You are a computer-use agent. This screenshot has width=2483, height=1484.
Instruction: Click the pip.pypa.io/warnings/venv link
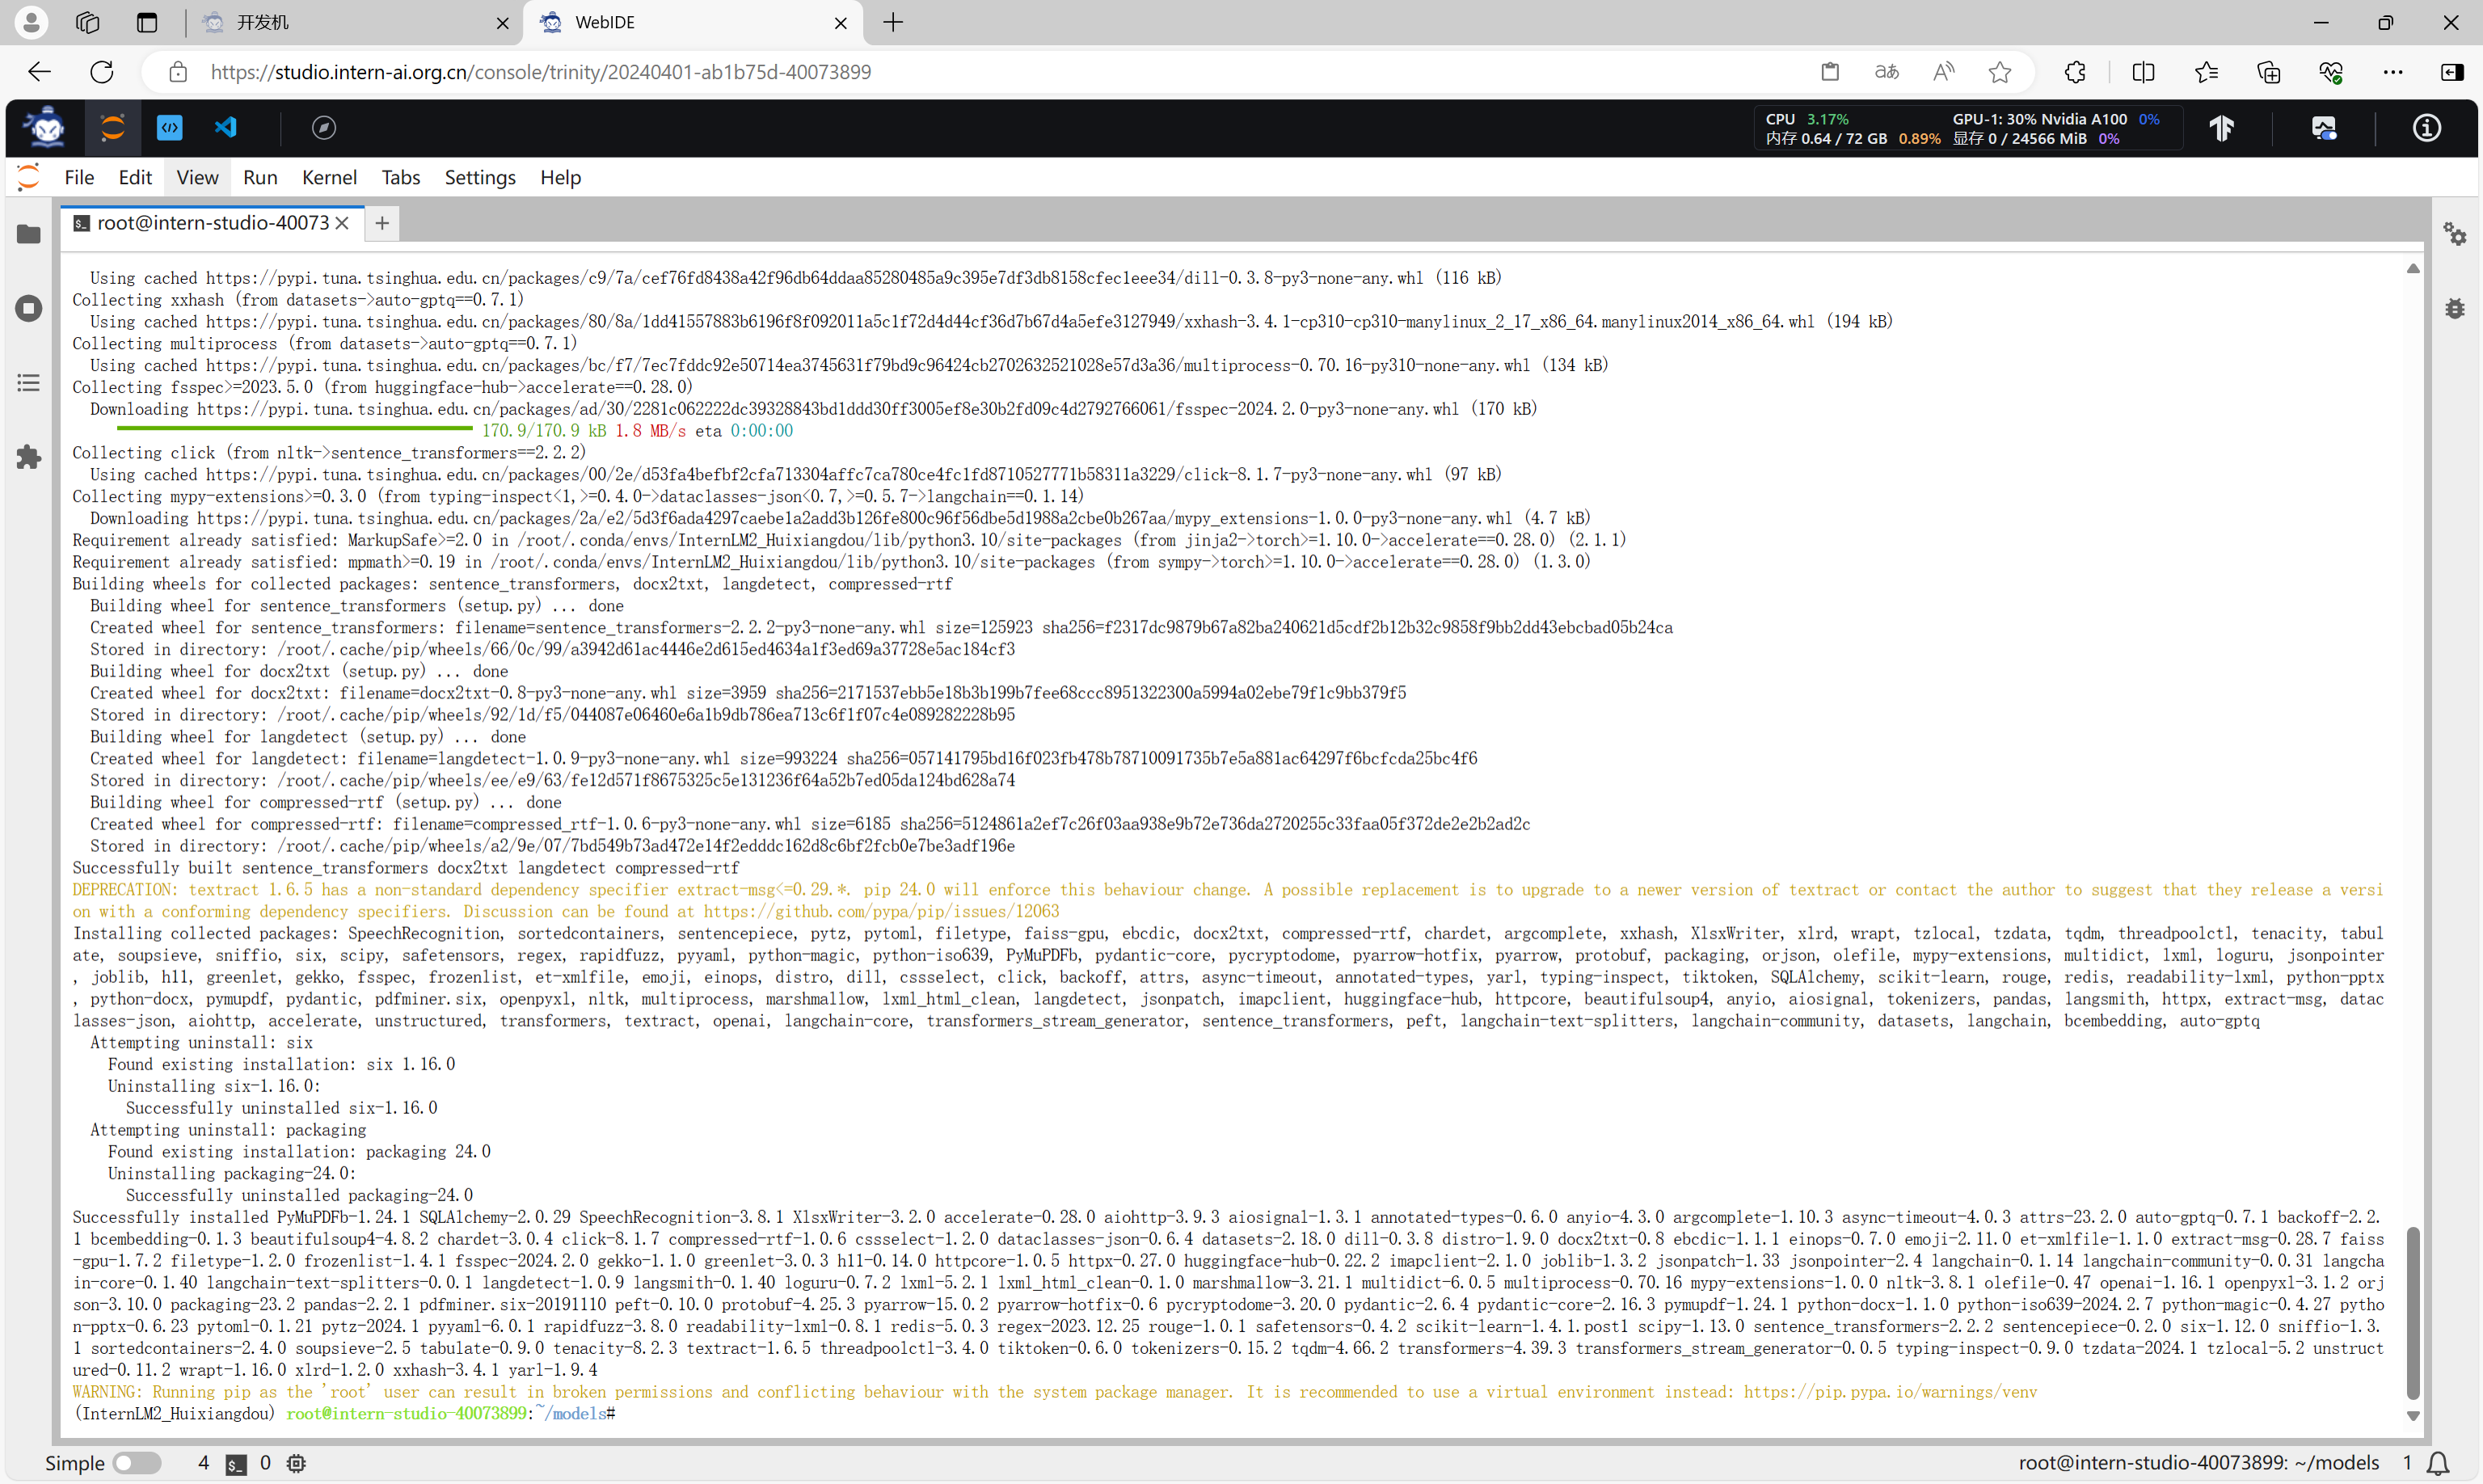(1890, 1392)
